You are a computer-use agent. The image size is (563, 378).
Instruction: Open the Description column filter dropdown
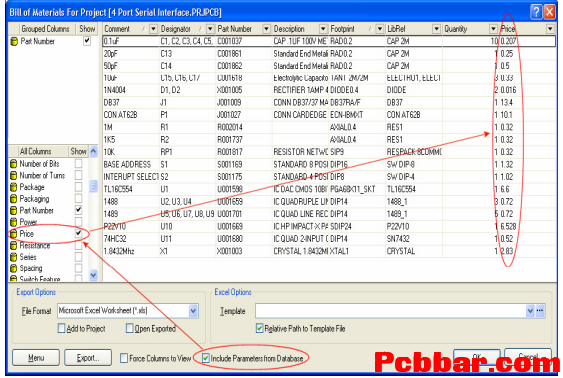[323, 29]
